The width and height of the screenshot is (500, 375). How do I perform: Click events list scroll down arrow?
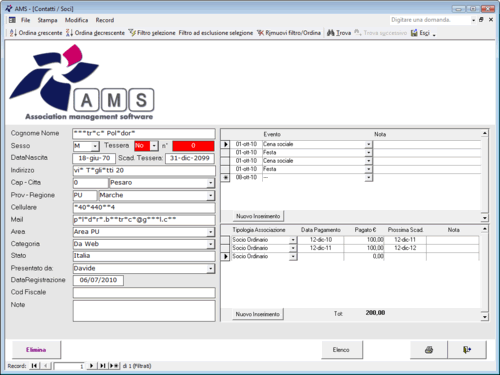485,218
